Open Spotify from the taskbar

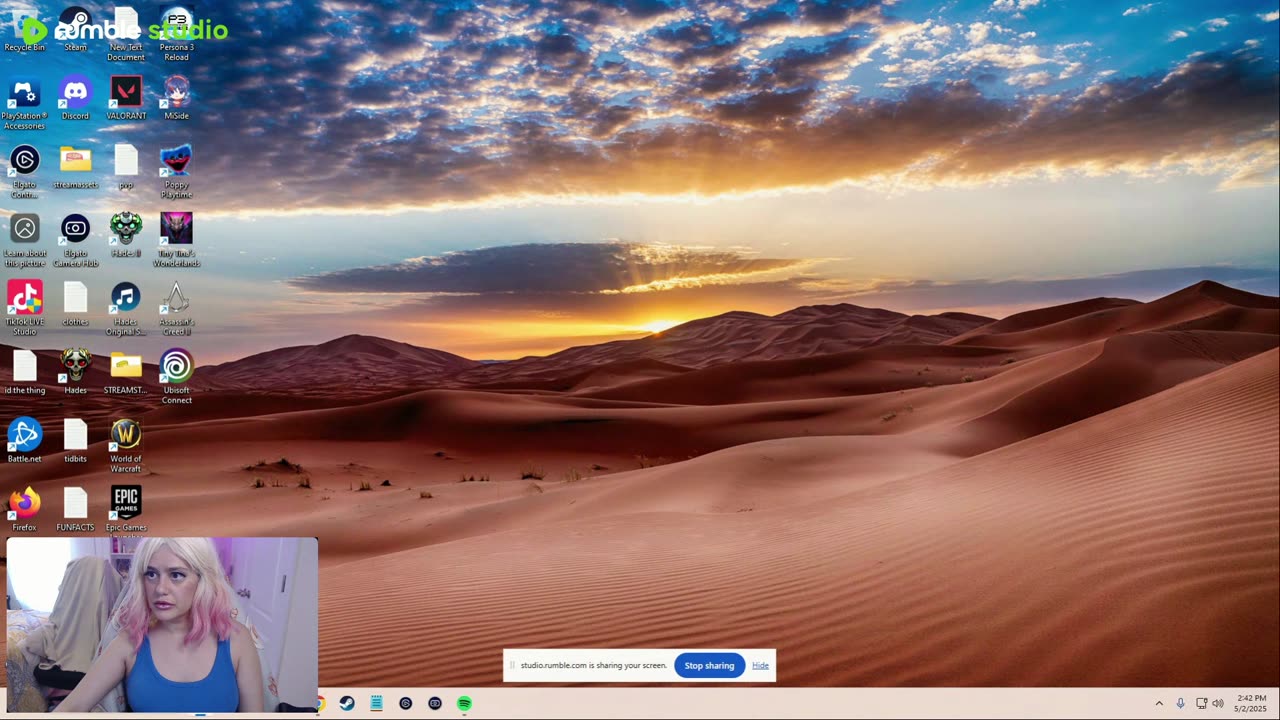pyautogui.click(x=464, y=704)
